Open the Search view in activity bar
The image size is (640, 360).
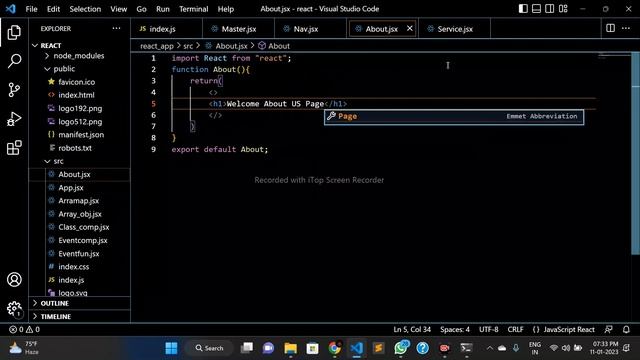pyautogui.click(x=14, y=61)
